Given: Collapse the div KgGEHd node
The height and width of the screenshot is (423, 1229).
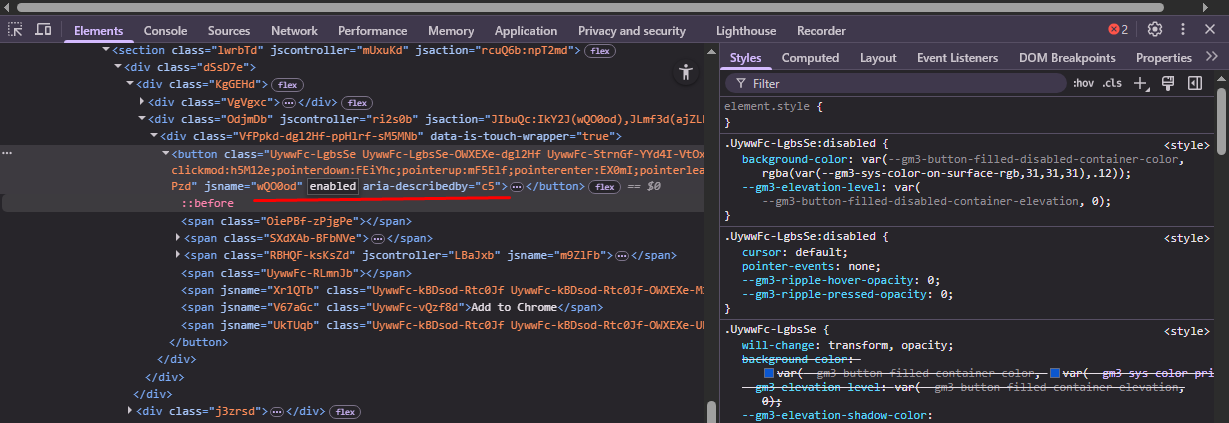Looking at the screenshot, I should coord(131,84).
